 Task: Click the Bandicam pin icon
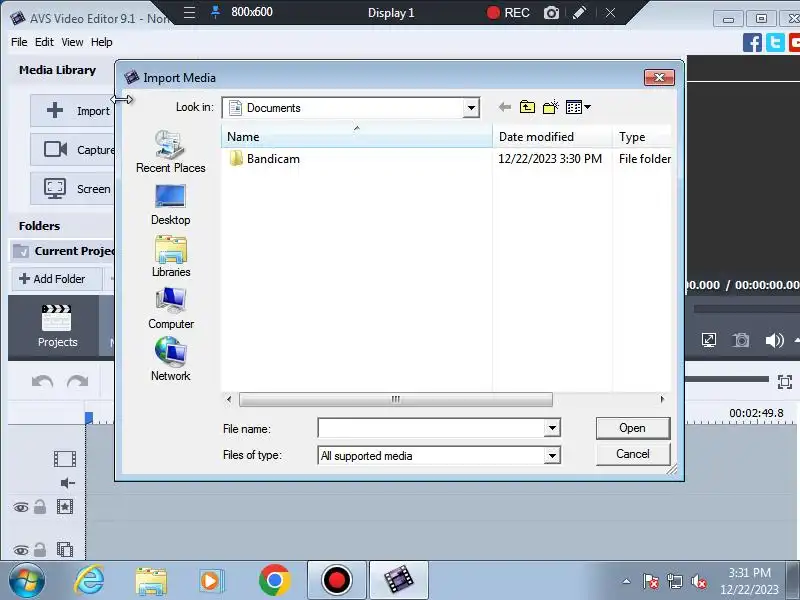(215, 12)
